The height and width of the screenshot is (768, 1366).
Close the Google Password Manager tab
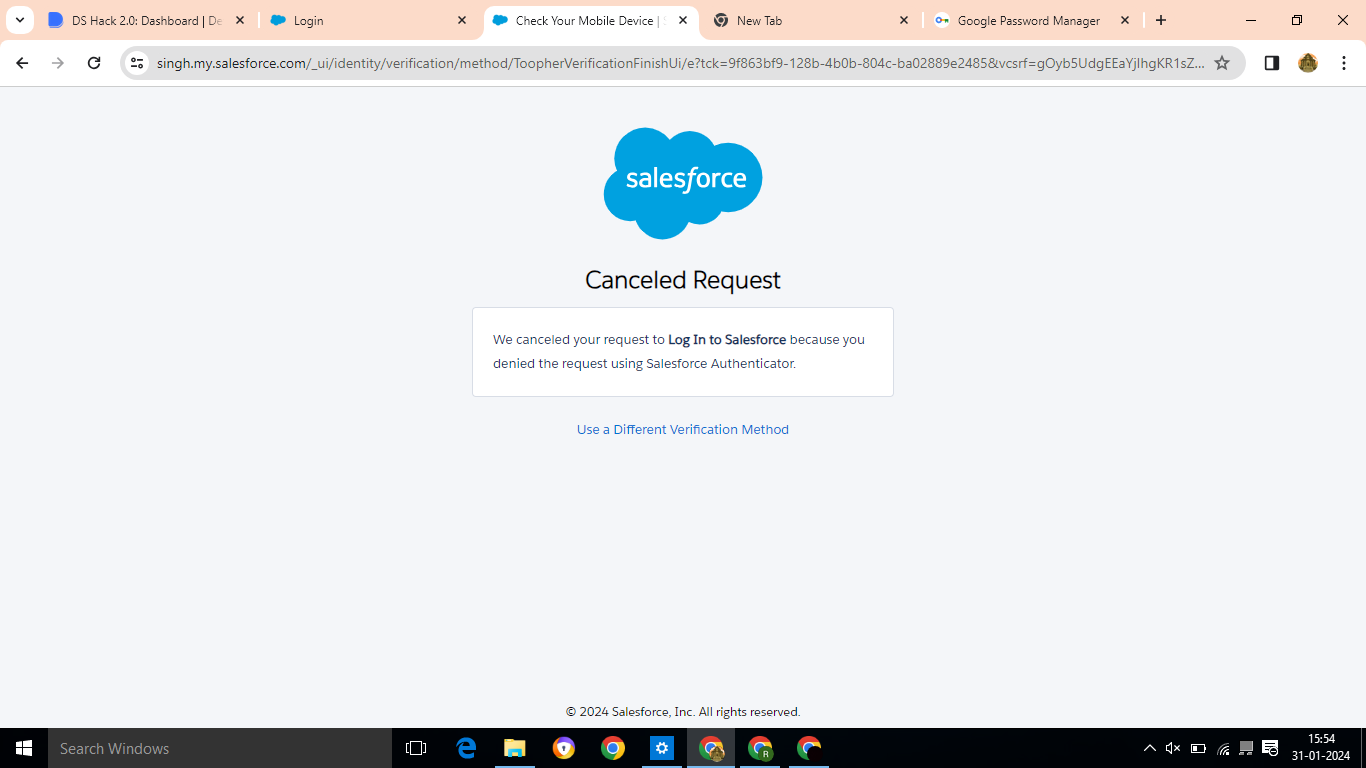[x=1125, y=20]
